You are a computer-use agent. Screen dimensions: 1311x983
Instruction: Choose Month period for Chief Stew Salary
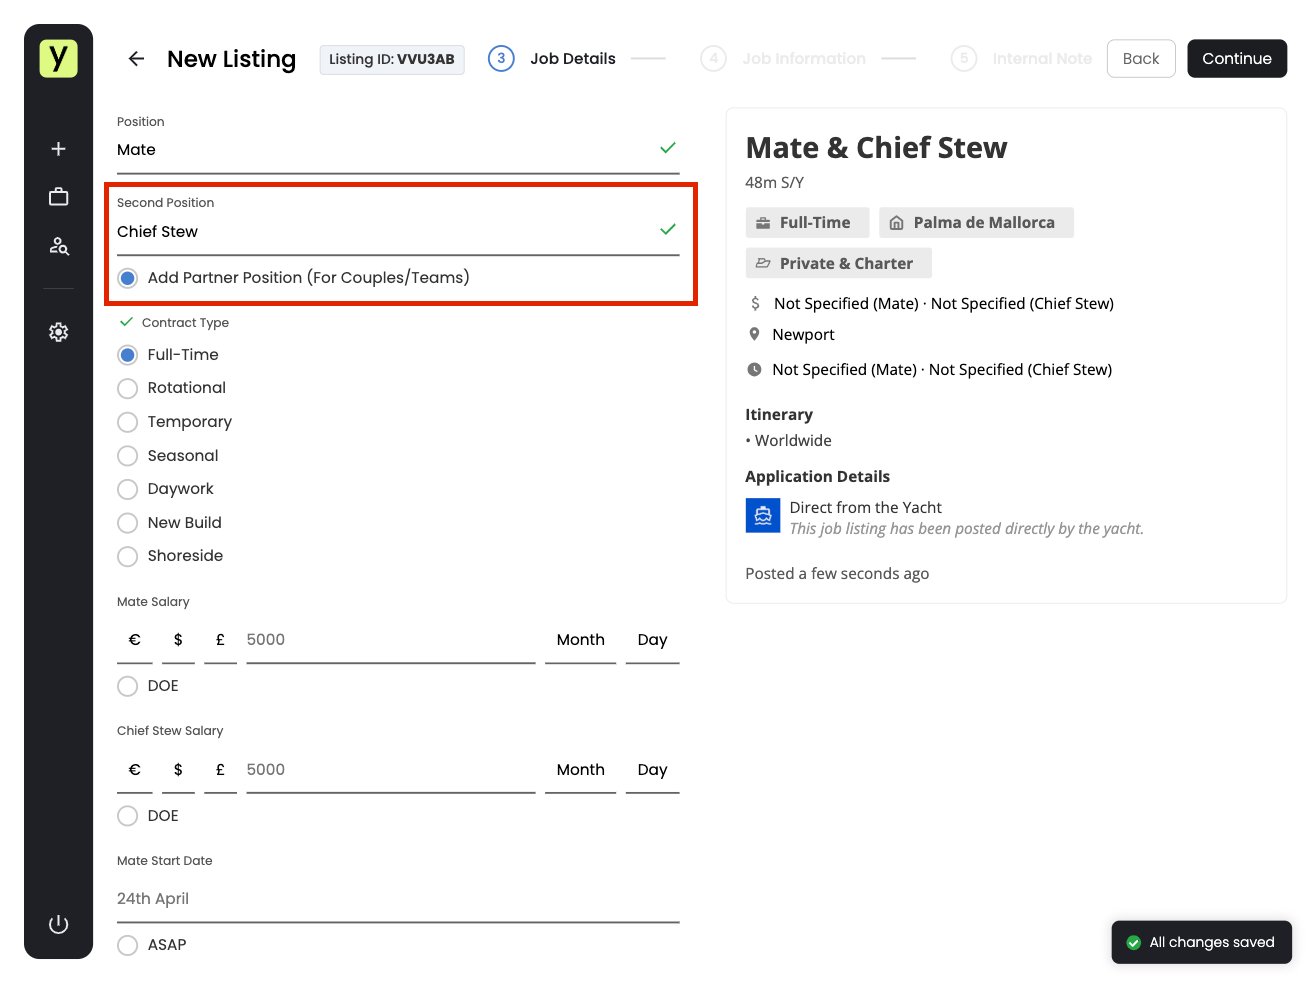(580, 770)
